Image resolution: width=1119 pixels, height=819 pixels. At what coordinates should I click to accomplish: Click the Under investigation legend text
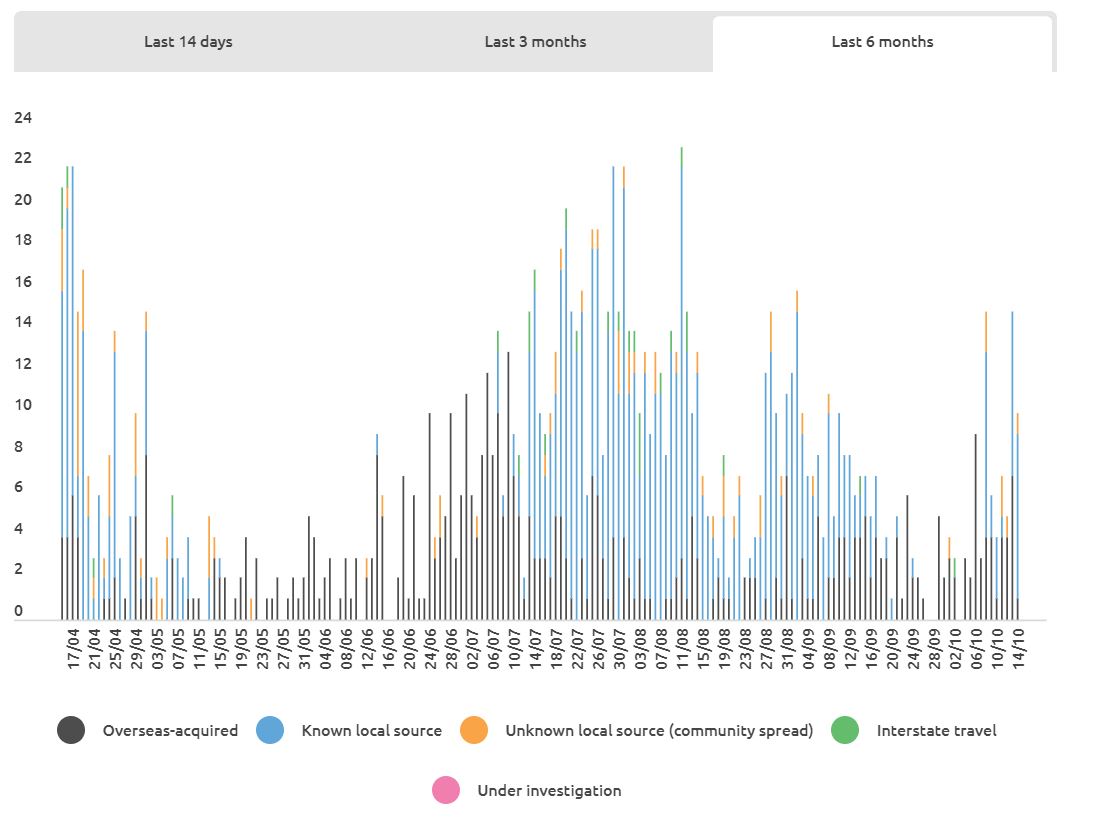coord(549,791)
